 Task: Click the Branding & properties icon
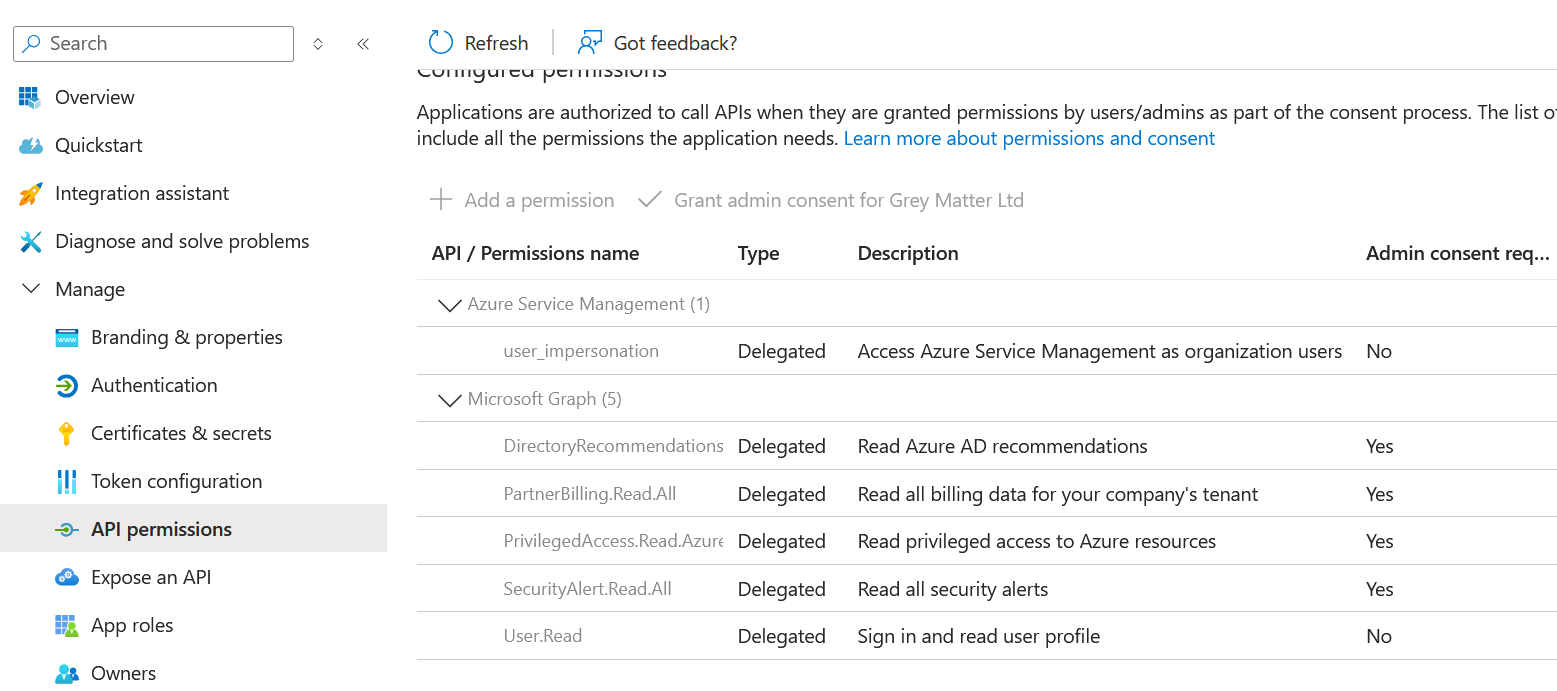tap(66, 337)
